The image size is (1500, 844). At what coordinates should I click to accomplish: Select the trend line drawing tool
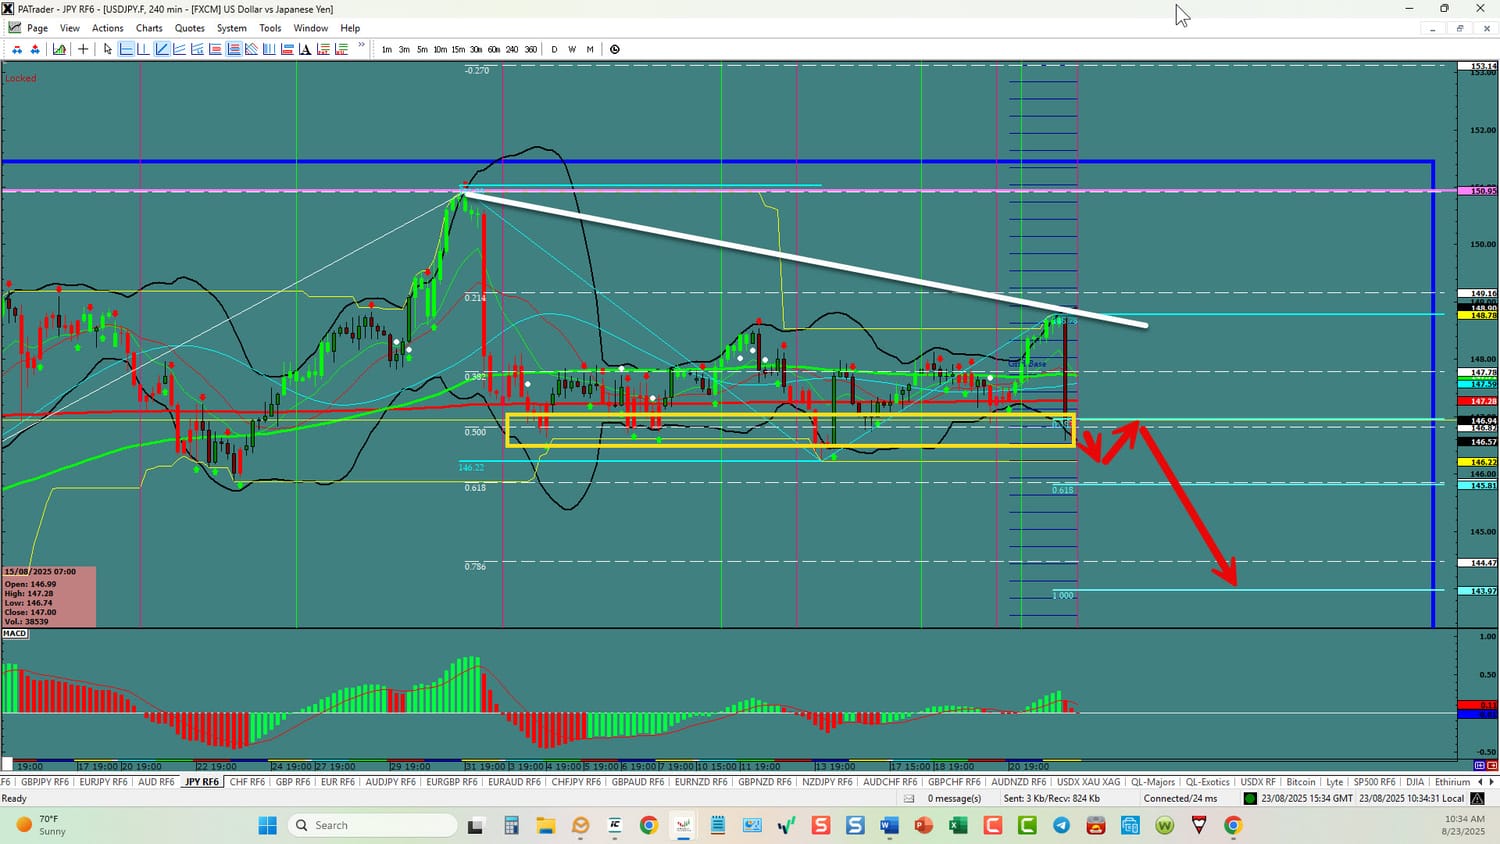tap(162, 49)
